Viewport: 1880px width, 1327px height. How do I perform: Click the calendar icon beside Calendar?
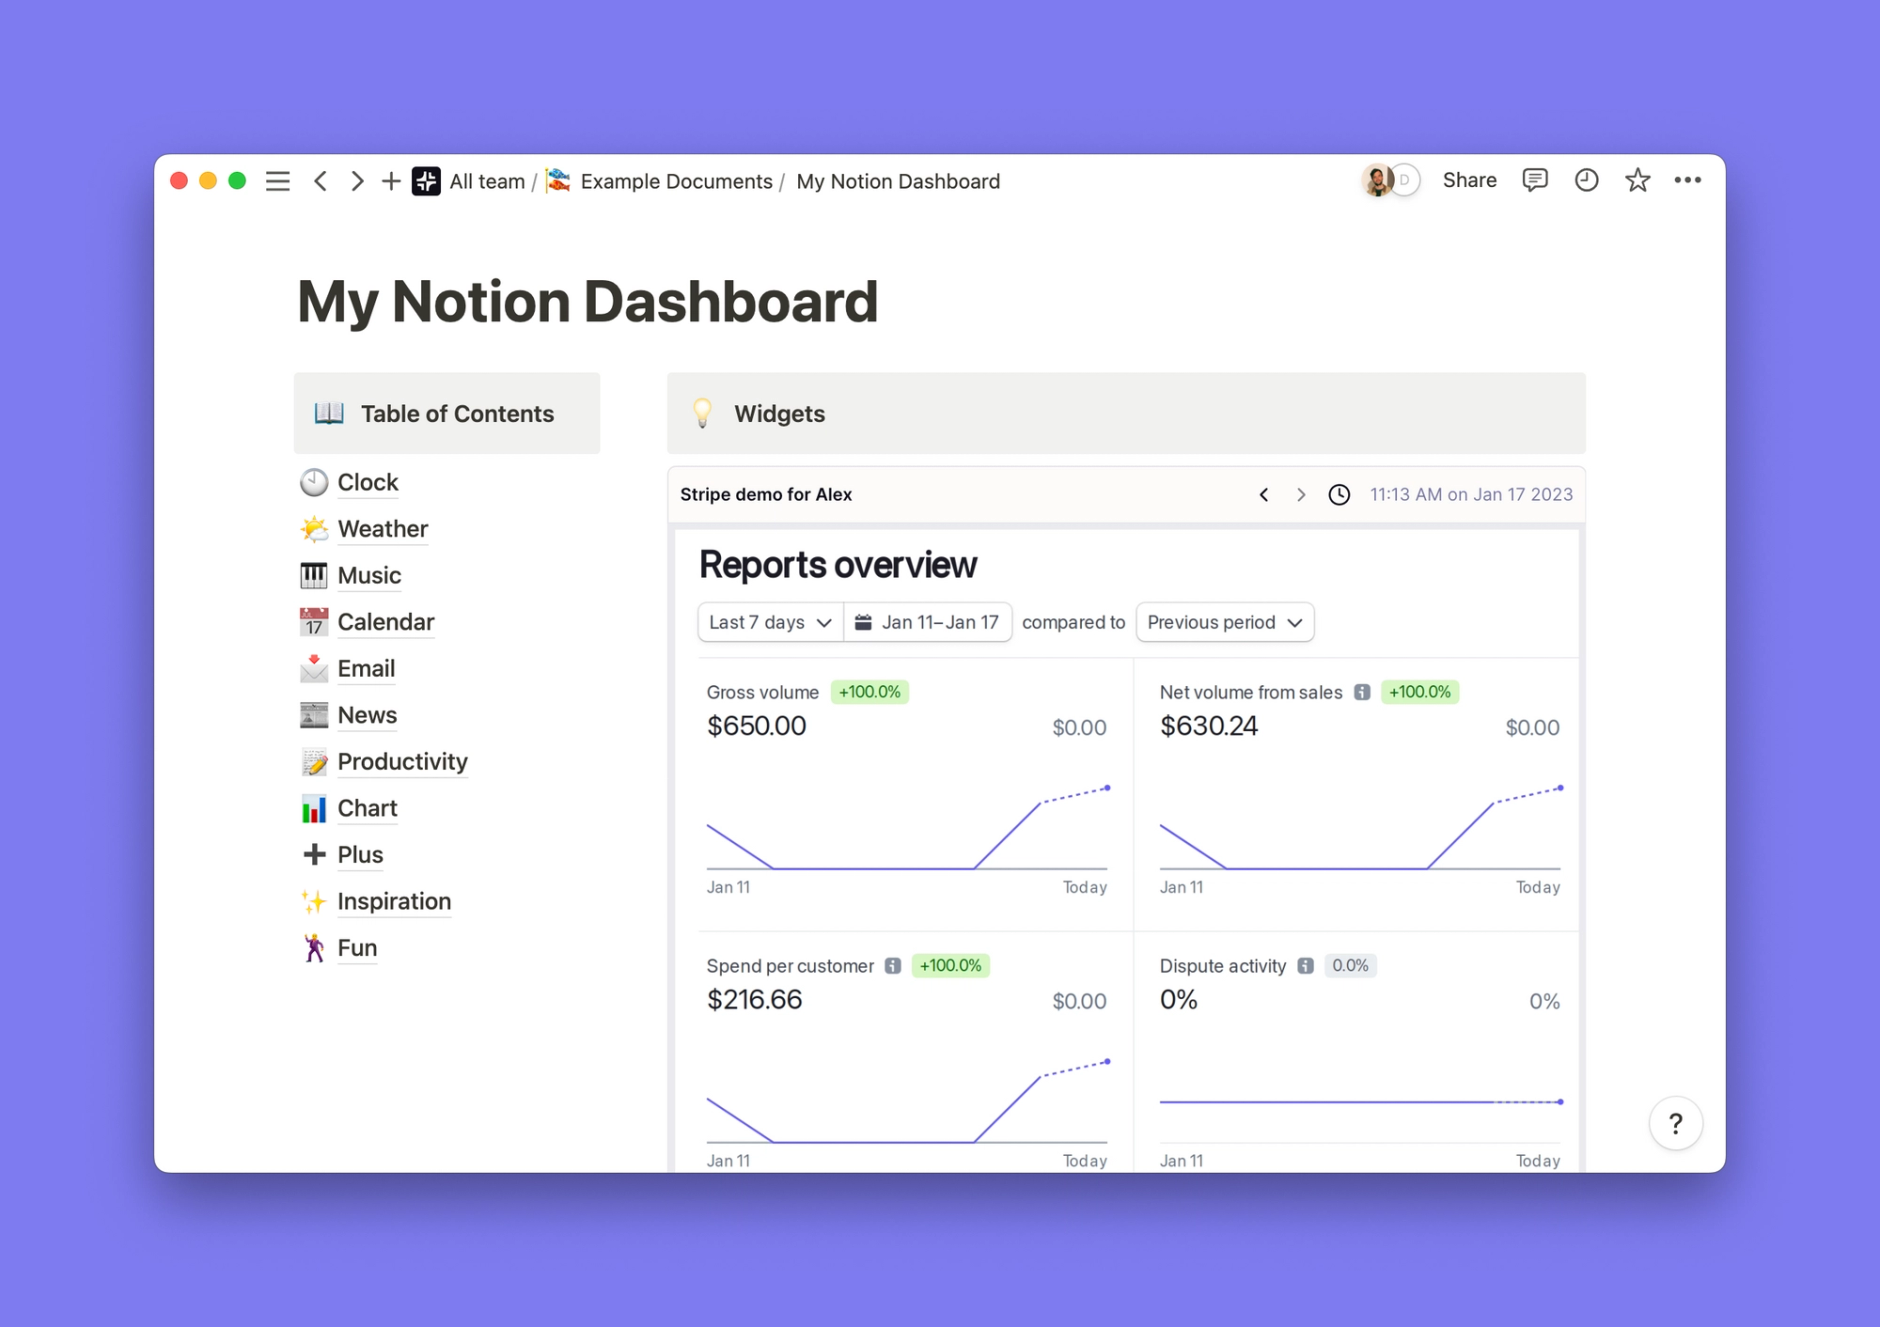(x=314, y=622)
